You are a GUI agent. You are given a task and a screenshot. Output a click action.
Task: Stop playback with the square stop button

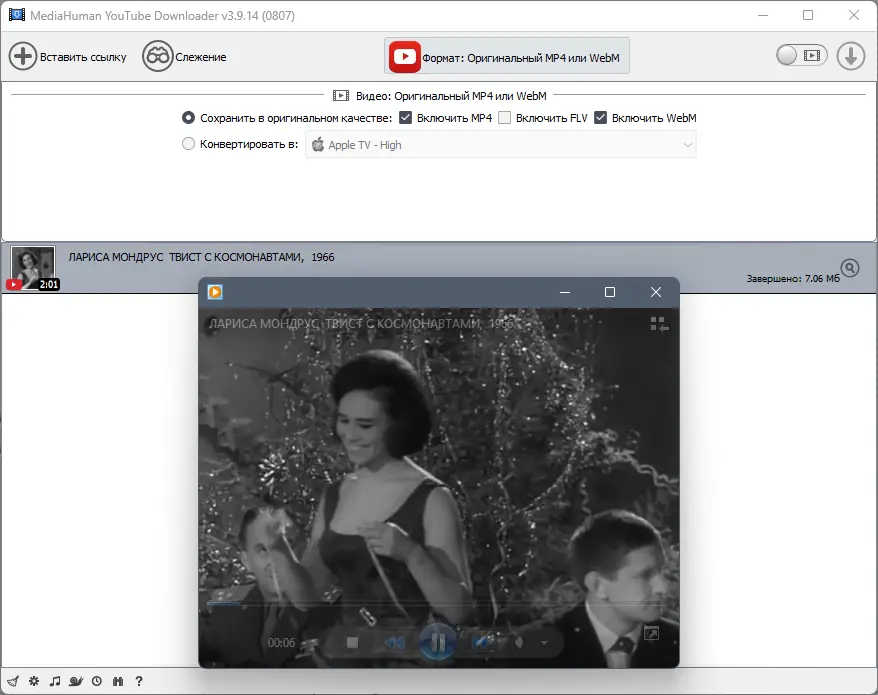coord(352,642)
